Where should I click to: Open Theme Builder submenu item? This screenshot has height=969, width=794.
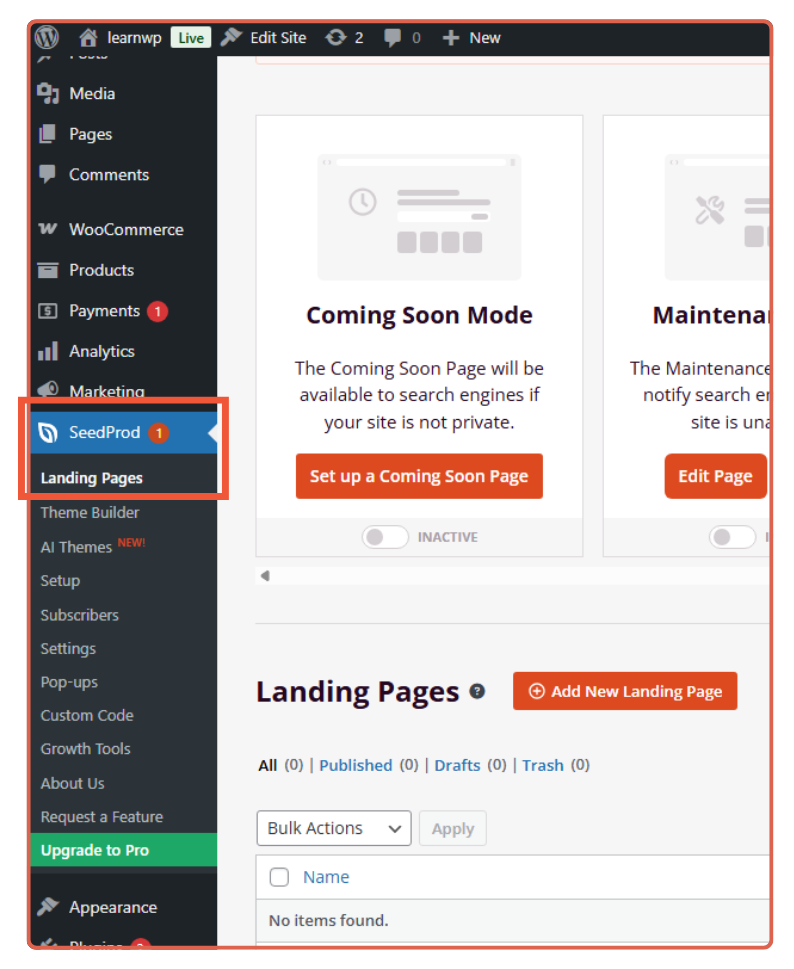[x=90, y=512]
